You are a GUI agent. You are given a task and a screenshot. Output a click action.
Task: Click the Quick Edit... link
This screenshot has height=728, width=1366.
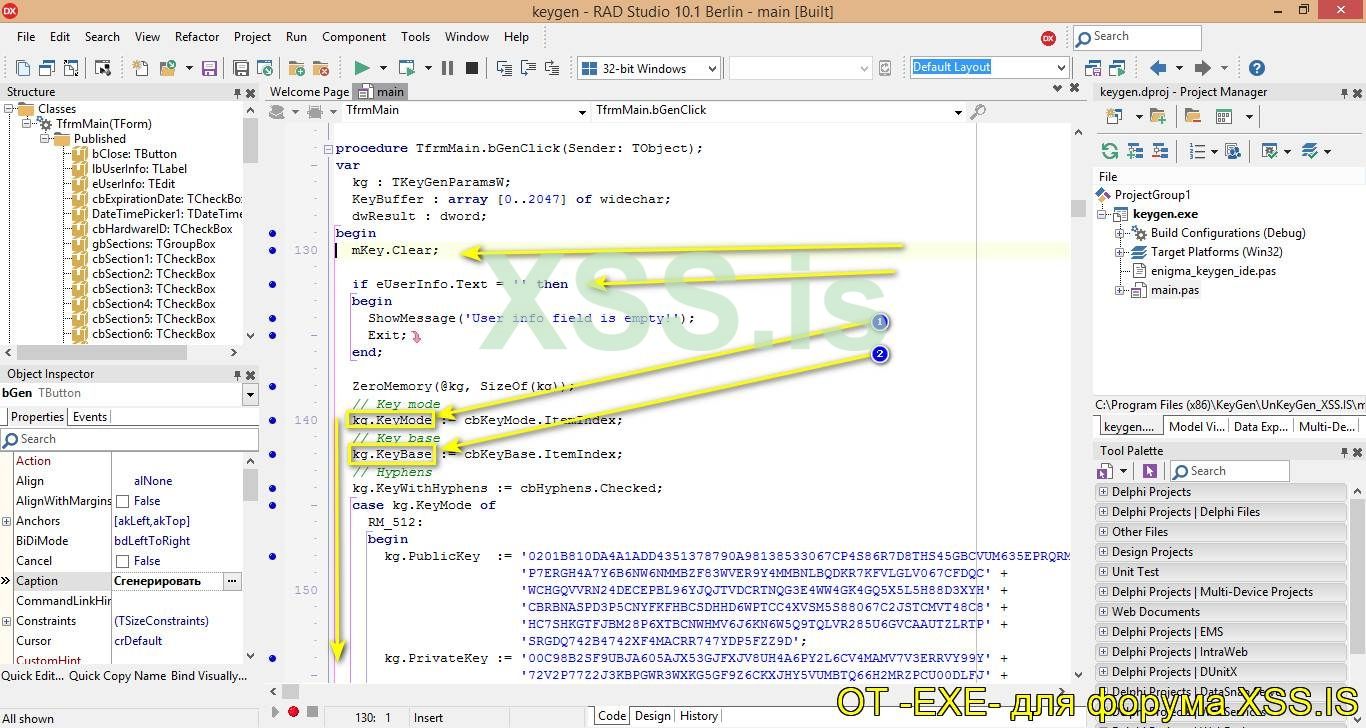point(32,676)
